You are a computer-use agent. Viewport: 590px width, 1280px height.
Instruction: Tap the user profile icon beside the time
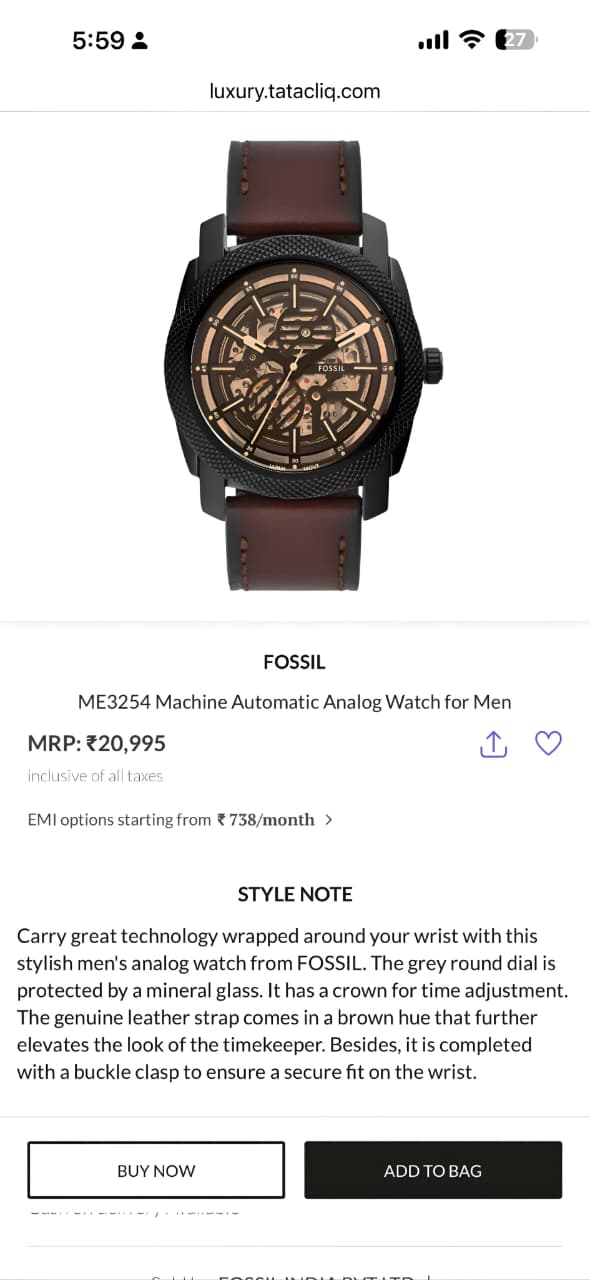pyautogui.click(x=140, y=41)
